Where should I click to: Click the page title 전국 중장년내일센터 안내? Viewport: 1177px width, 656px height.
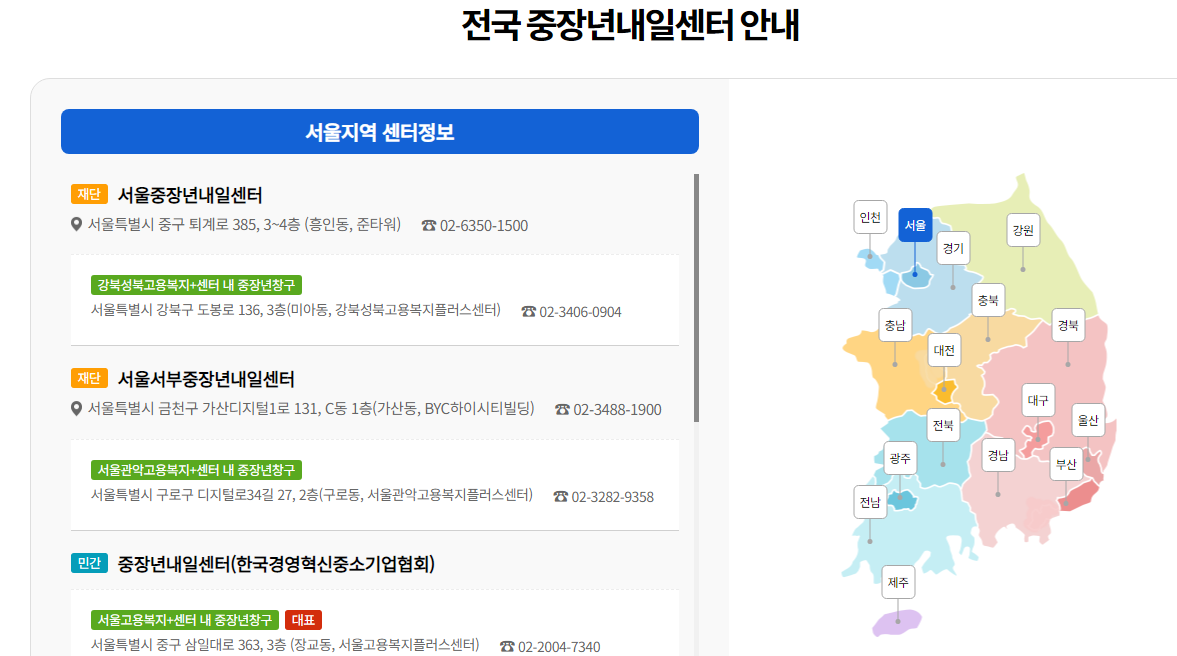(630, 25)
